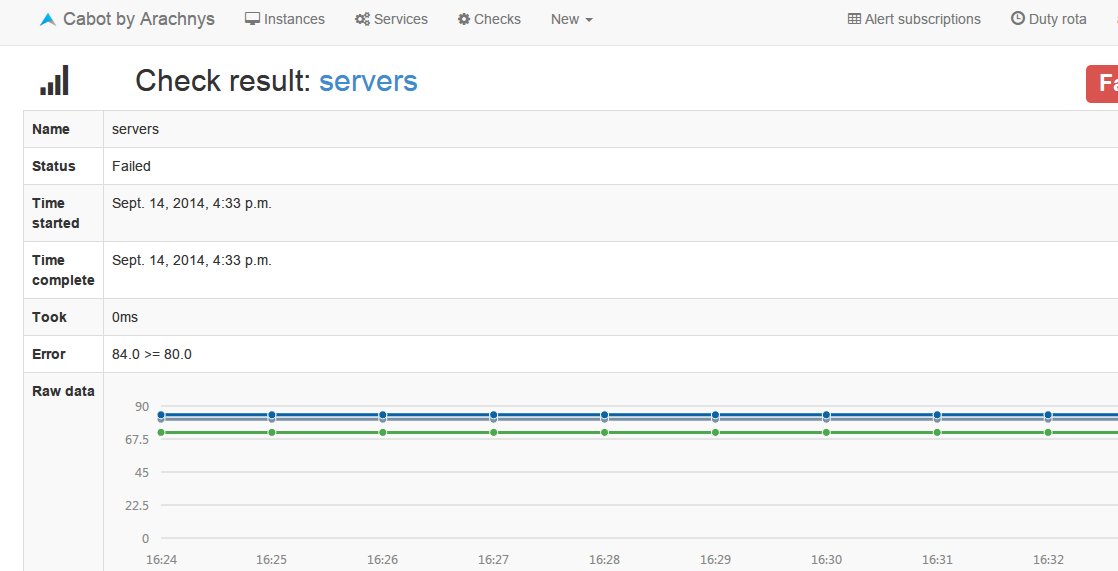Click the blue data point at 16:25
1118x571 pixels.
[x=272, y=414]
